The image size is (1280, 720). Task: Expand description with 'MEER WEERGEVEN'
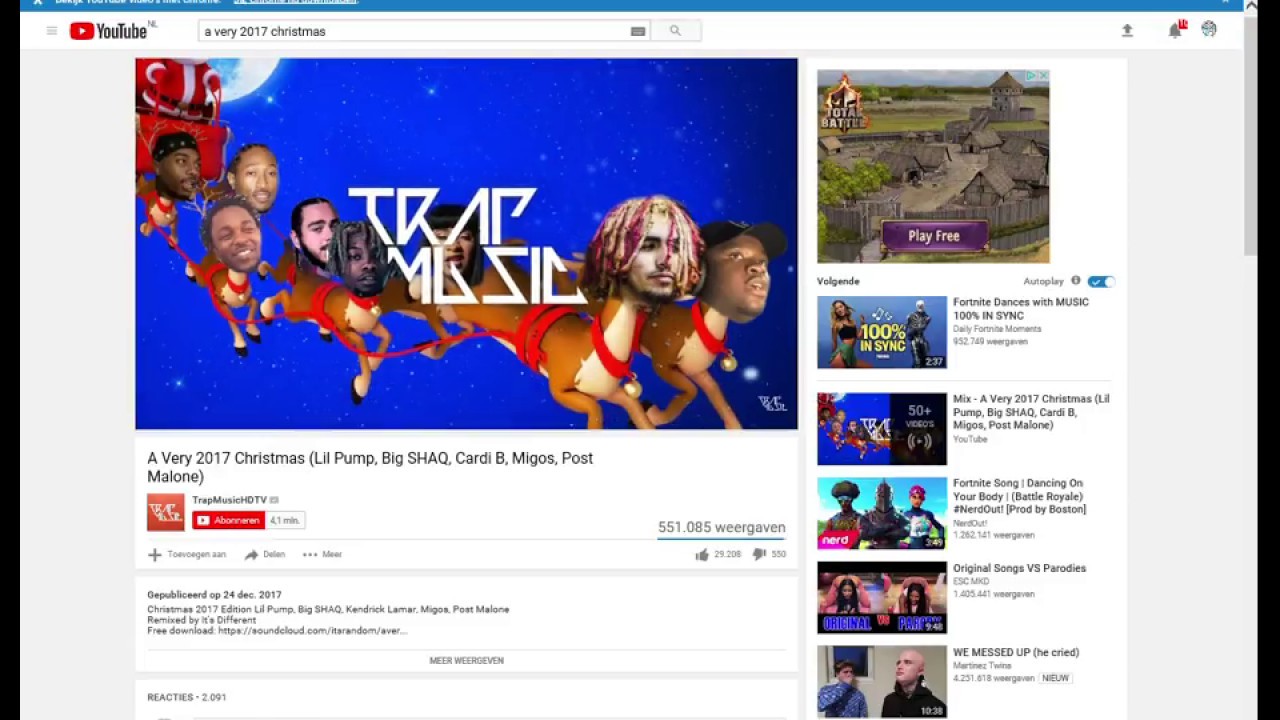[x=466, y=661]
